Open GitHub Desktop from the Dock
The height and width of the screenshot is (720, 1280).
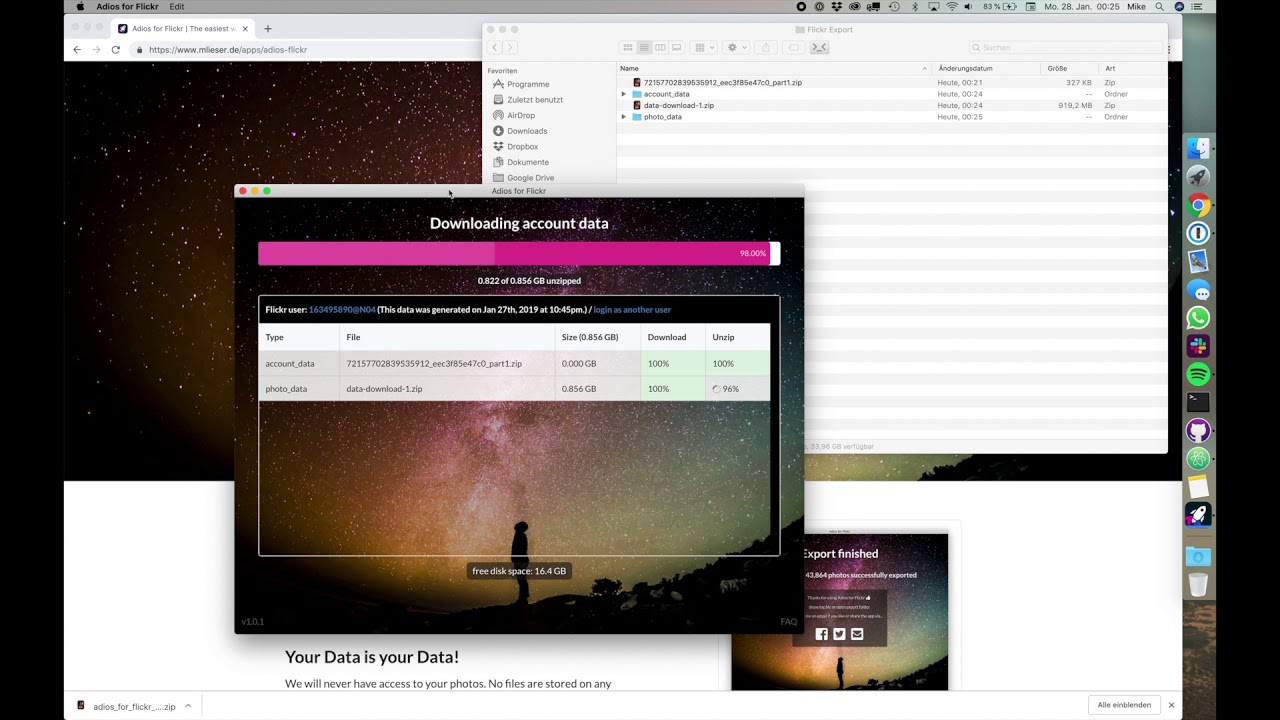1198,430
